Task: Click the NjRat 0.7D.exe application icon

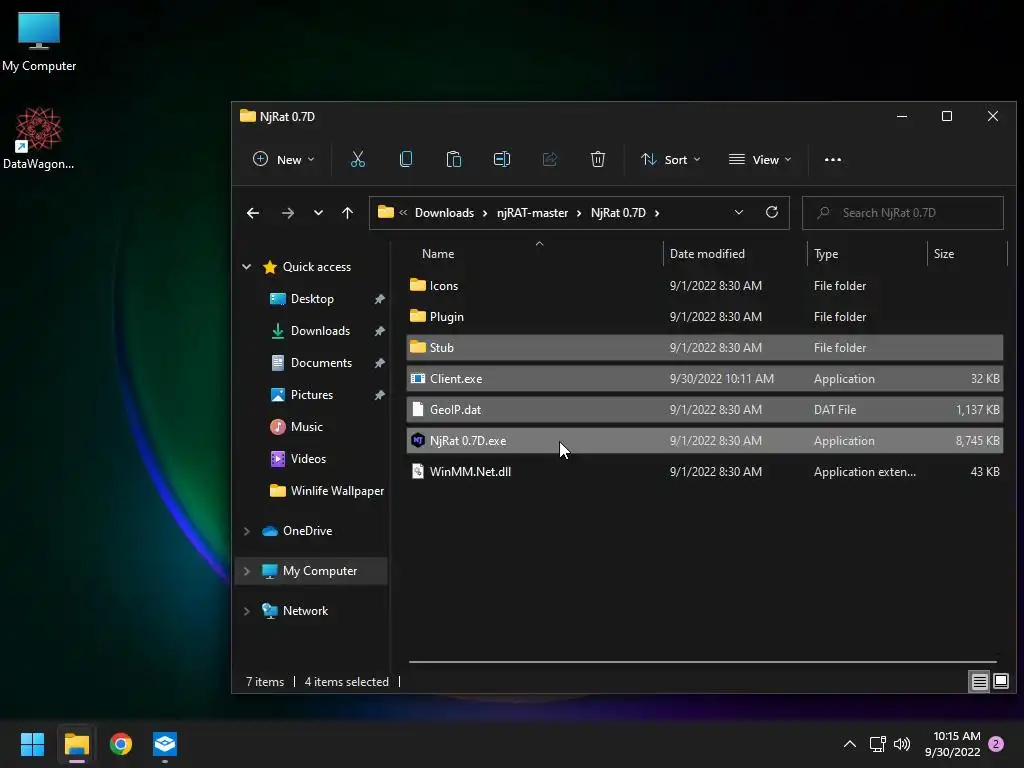Action: tap(417, 440)
